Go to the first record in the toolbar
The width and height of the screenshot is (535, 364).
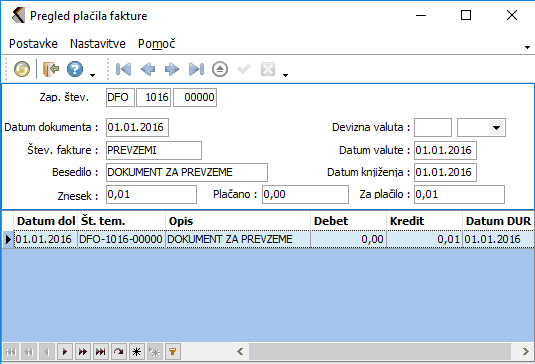click(123, 69)
